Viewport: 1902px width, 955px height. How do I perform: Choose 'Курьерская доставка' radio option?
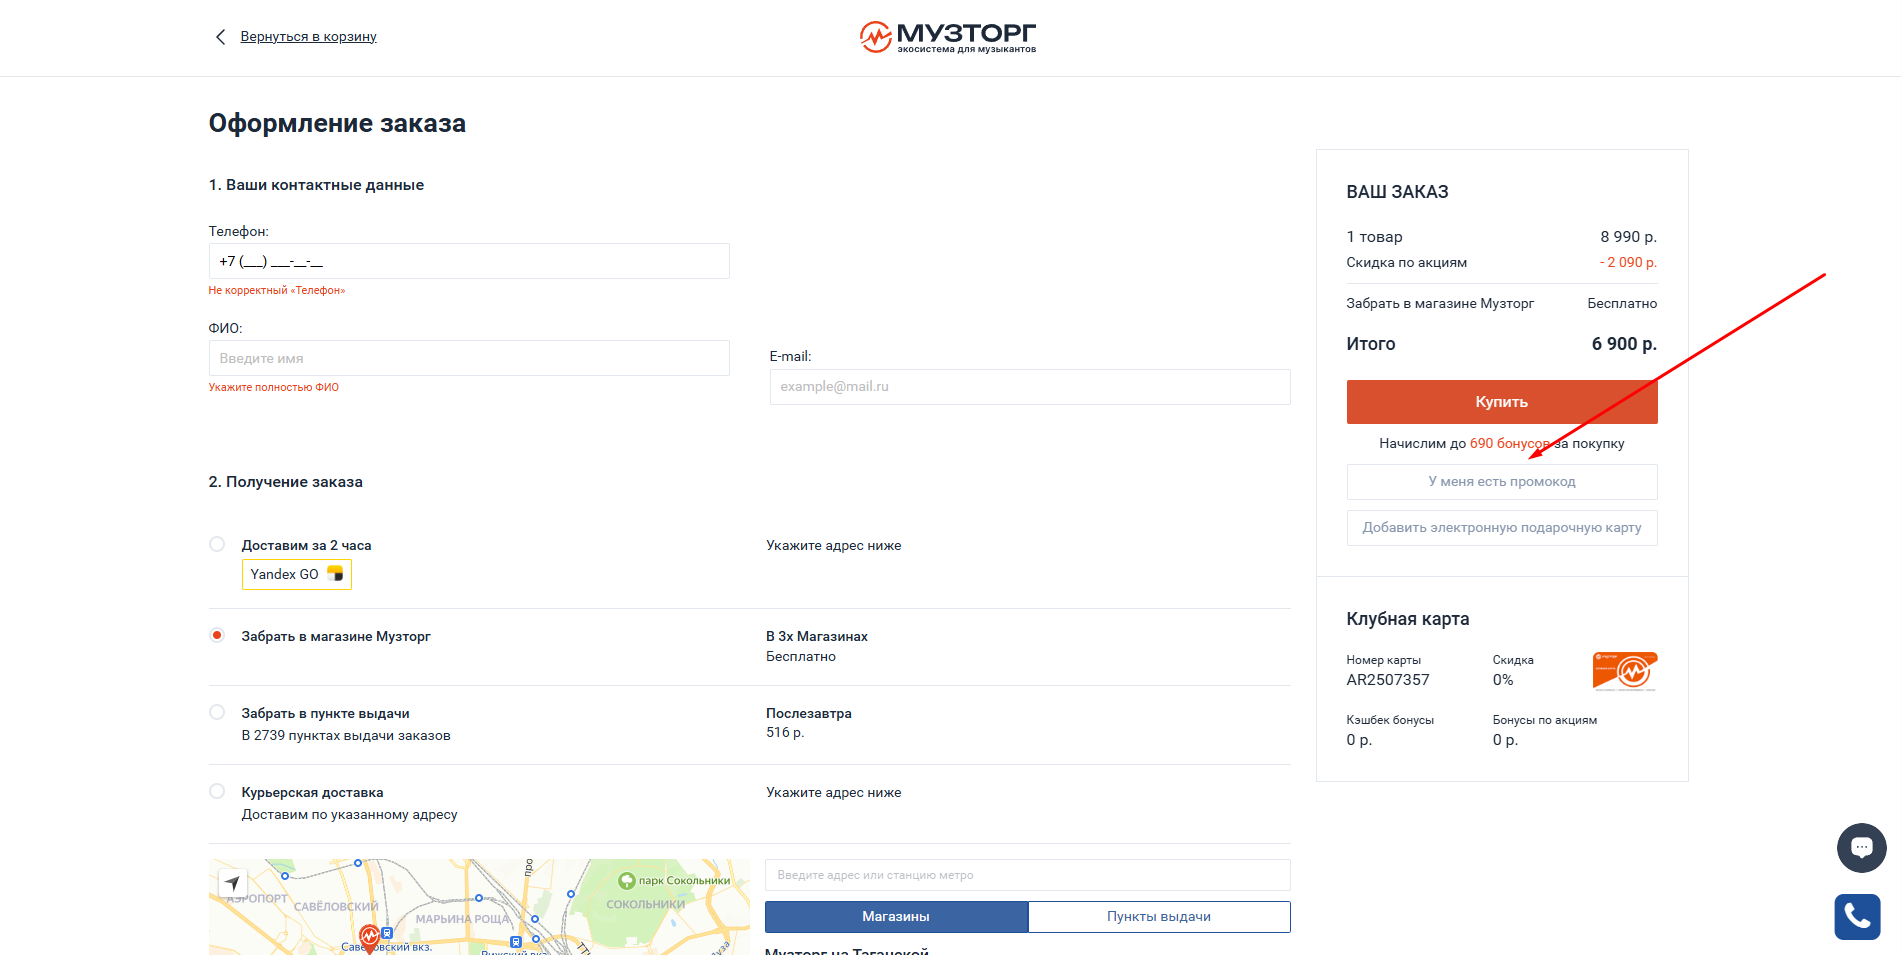point(217,792)
